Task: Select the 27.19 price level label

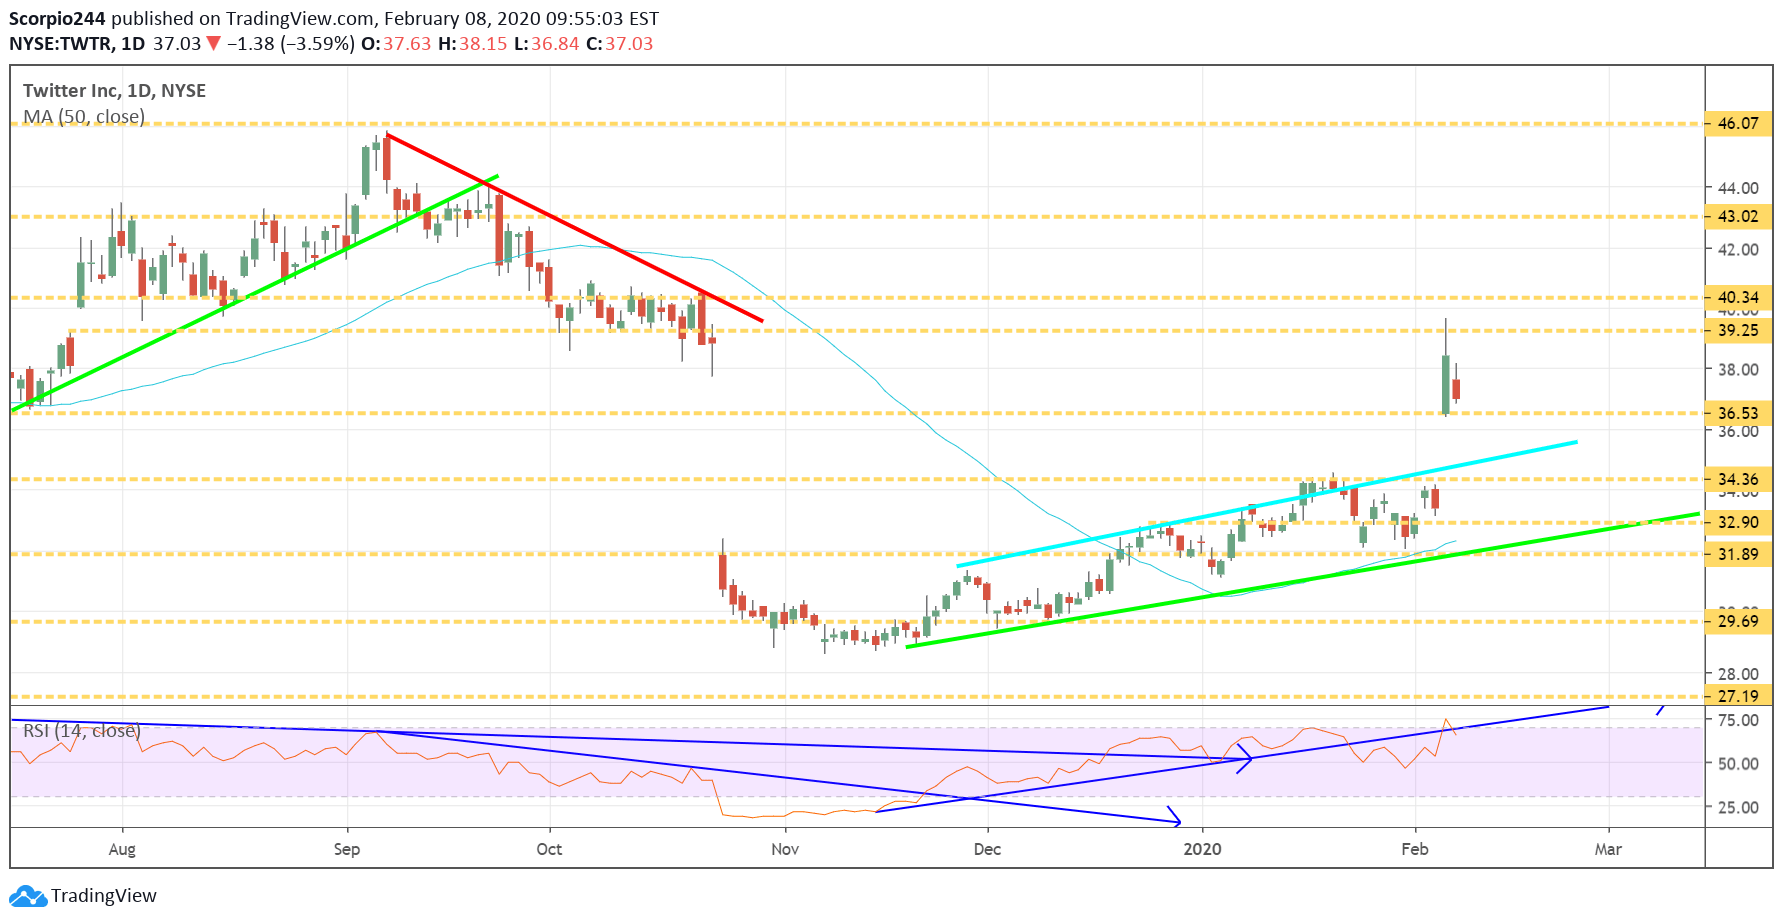Action: click(1738, 696)
